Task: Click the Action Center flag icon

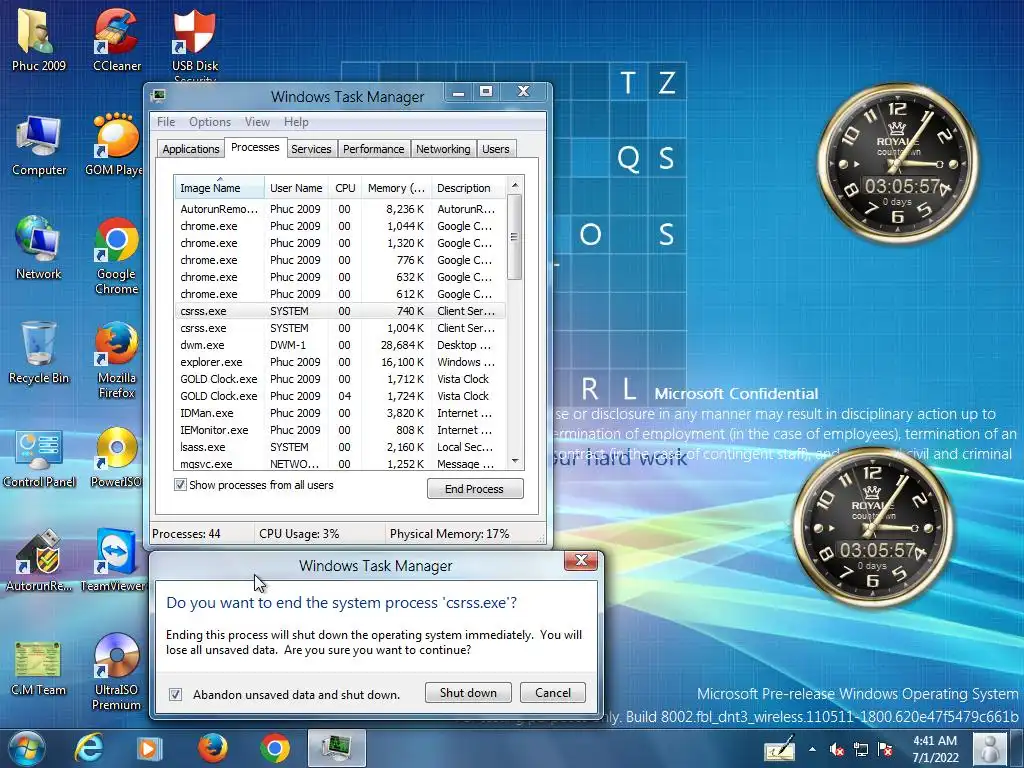Action: point(886,750)
